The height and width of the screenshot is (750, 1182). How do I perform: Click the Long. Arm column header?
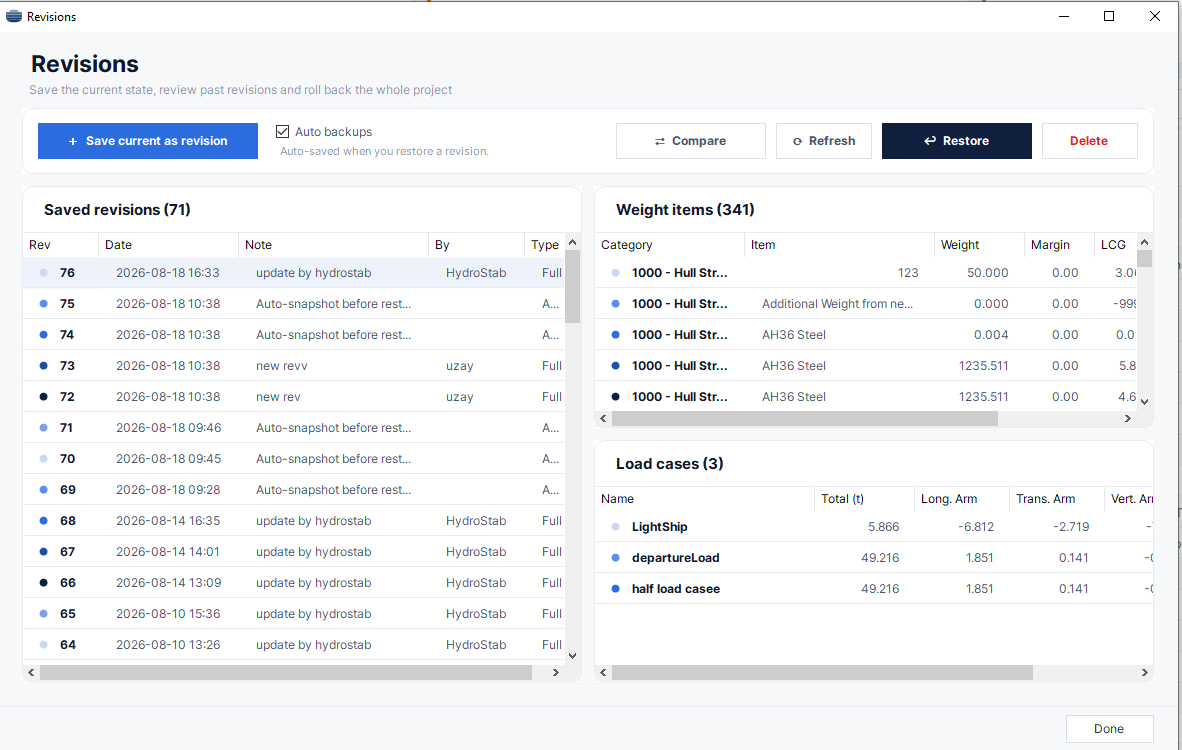click(x=962, y=499)
